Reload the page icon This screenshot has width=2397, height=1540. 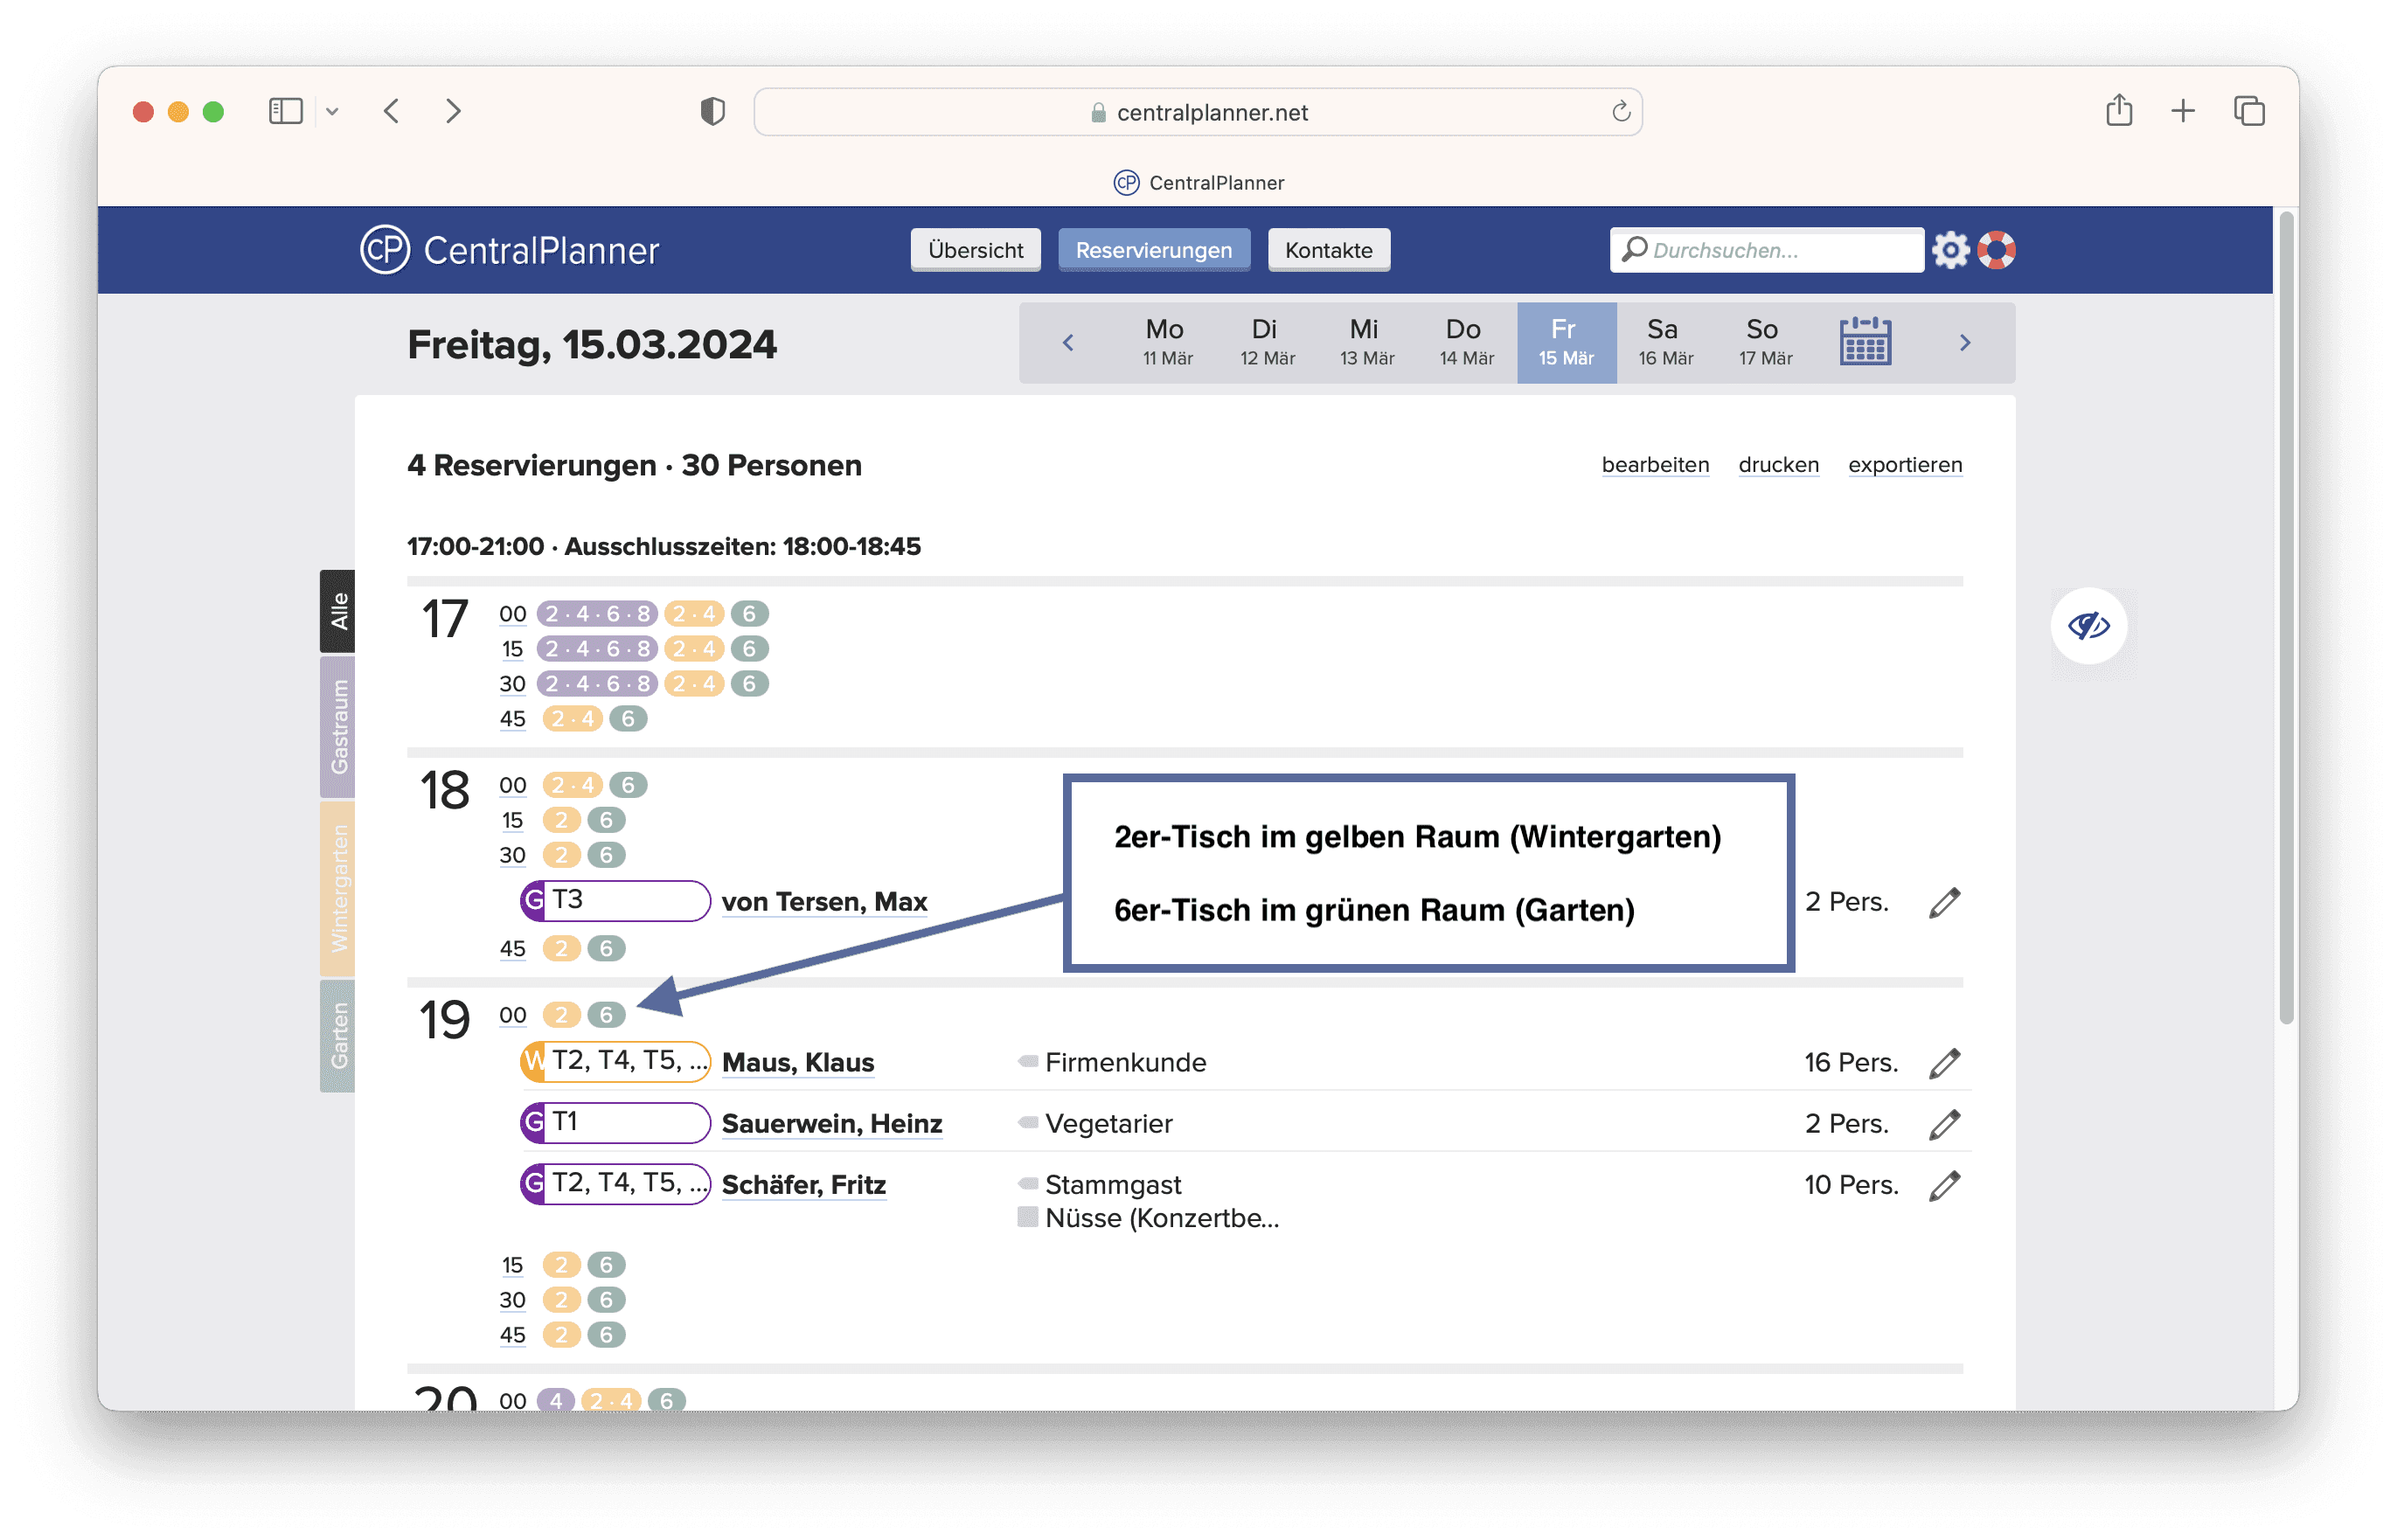point(1621,112)
